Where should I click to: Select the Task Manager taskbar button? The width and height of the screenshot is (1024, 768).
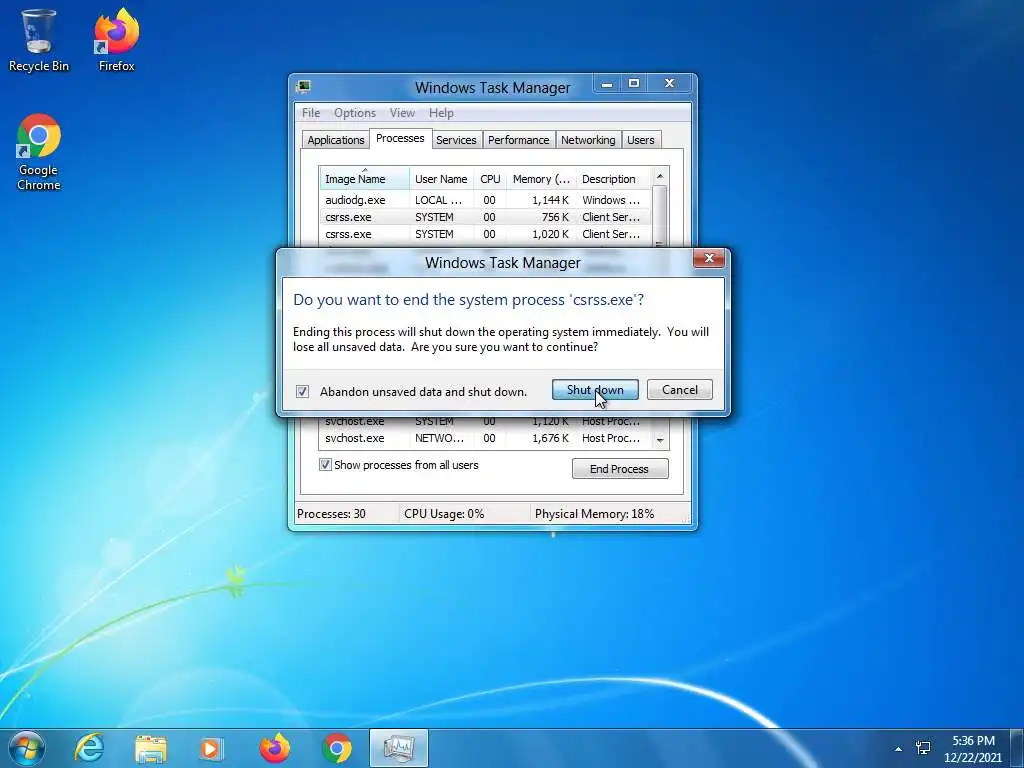(x=399, y=748)
